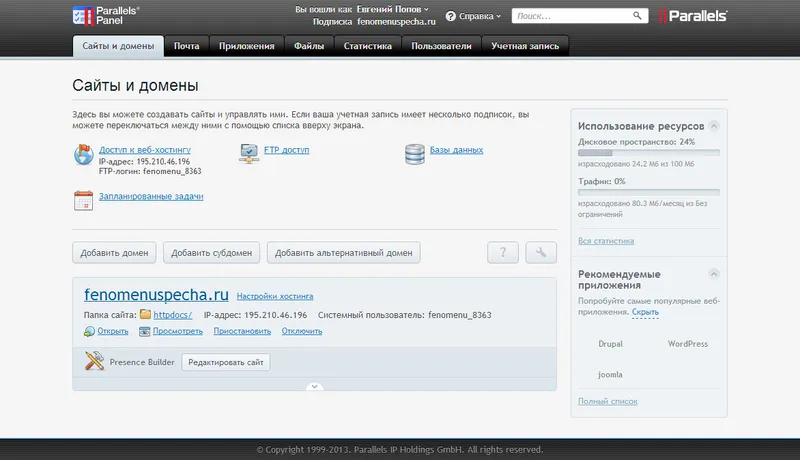
Task: Click the scheduled tasks calendar icon
Action: (x=83, y=200)
